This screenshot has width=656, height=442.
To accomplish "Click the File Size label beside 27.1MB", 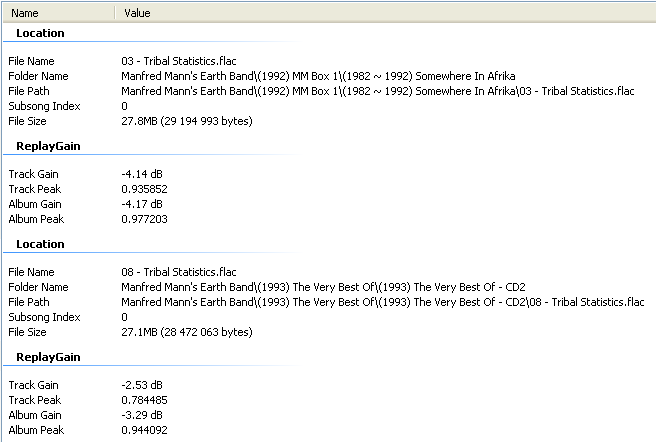I will pyautogui.click(x=27, y=332).
